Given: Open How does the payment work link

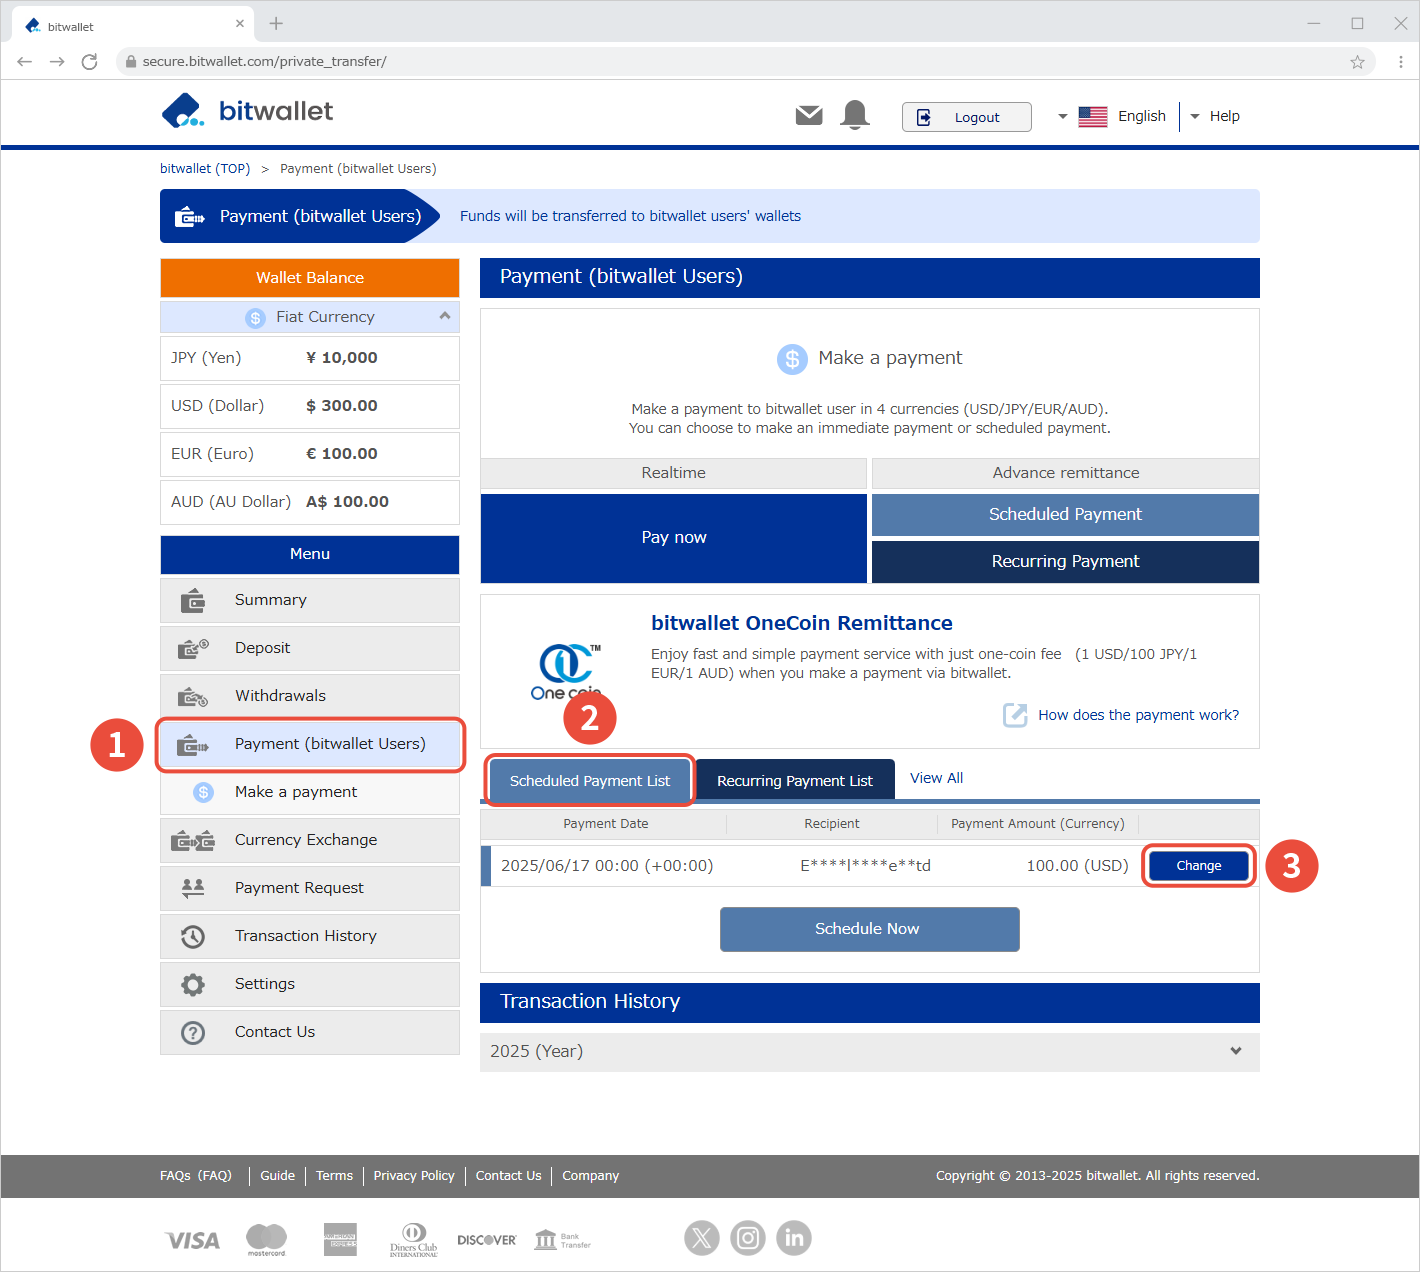Looking at the screenshot, I should (x=1138, y=715).
